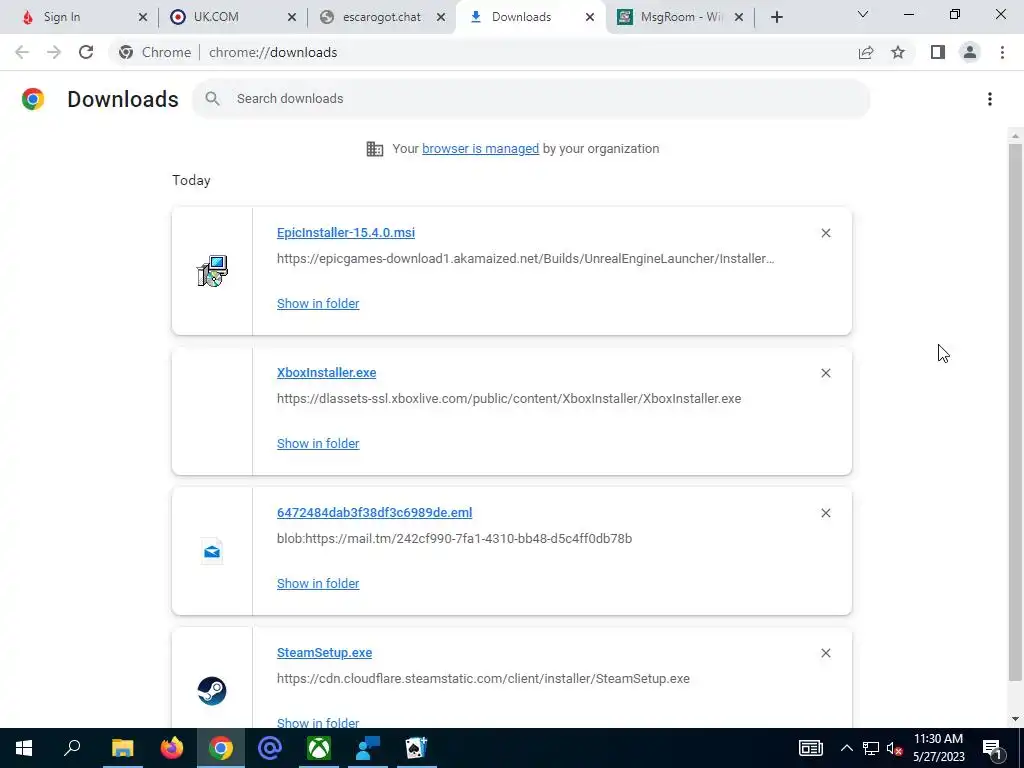Open the SteamSetup.exe file link
Screen dimensions: 1024x768
325,652
